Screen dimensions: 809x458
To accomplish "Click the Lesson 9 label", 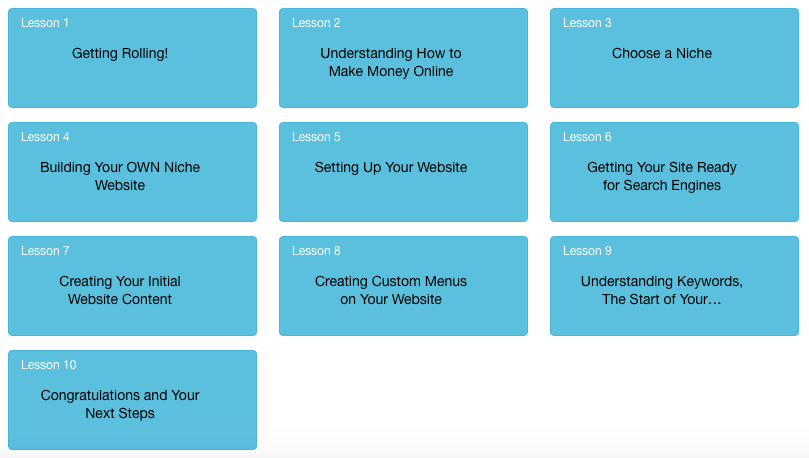I will [x=587, y=251].
